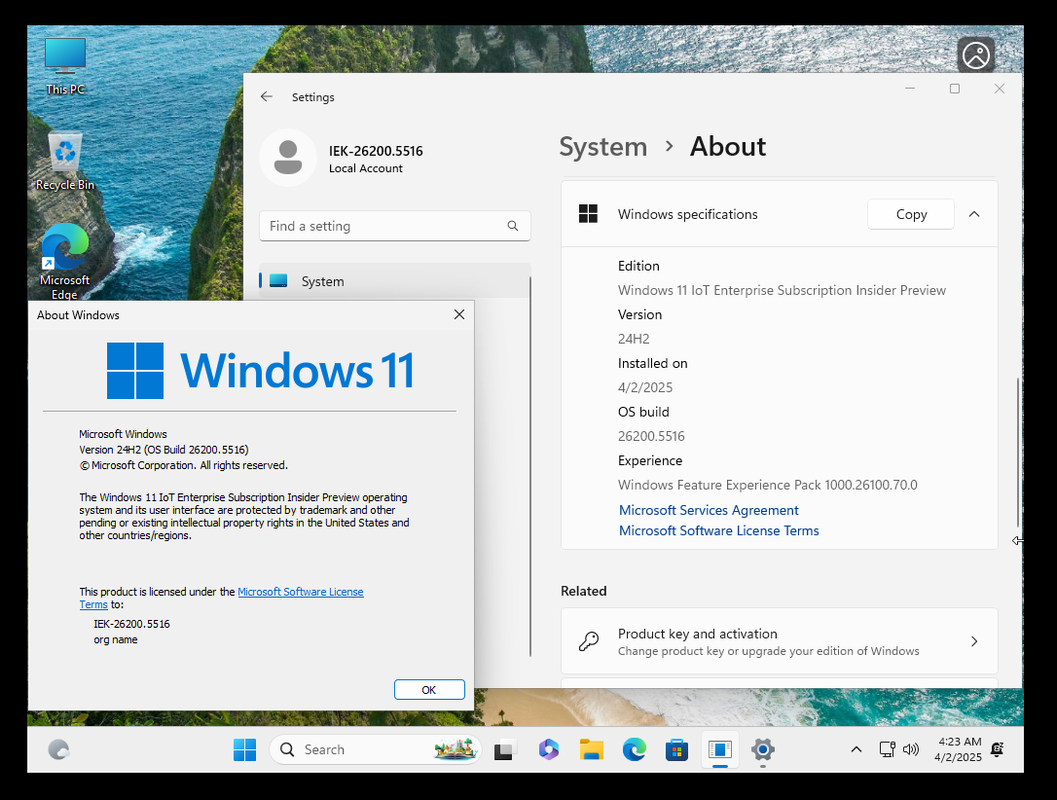Open the Recycle Bin desktop icon
The image size is (1057, 800).
pos(65,160)
